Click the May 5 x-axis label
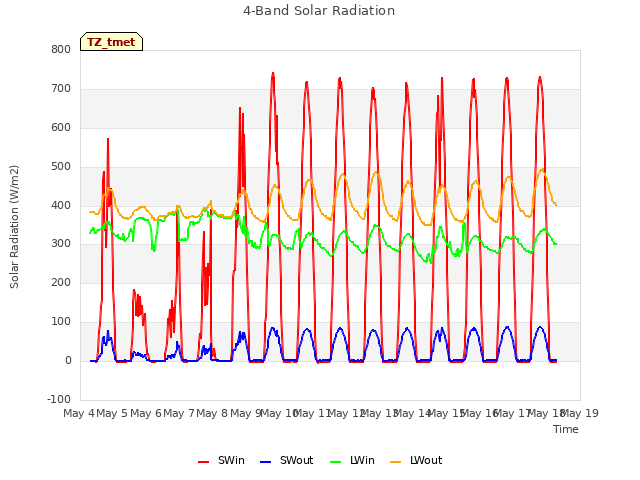The width and height of the screenshot is (640, 480). click(112, 413)
